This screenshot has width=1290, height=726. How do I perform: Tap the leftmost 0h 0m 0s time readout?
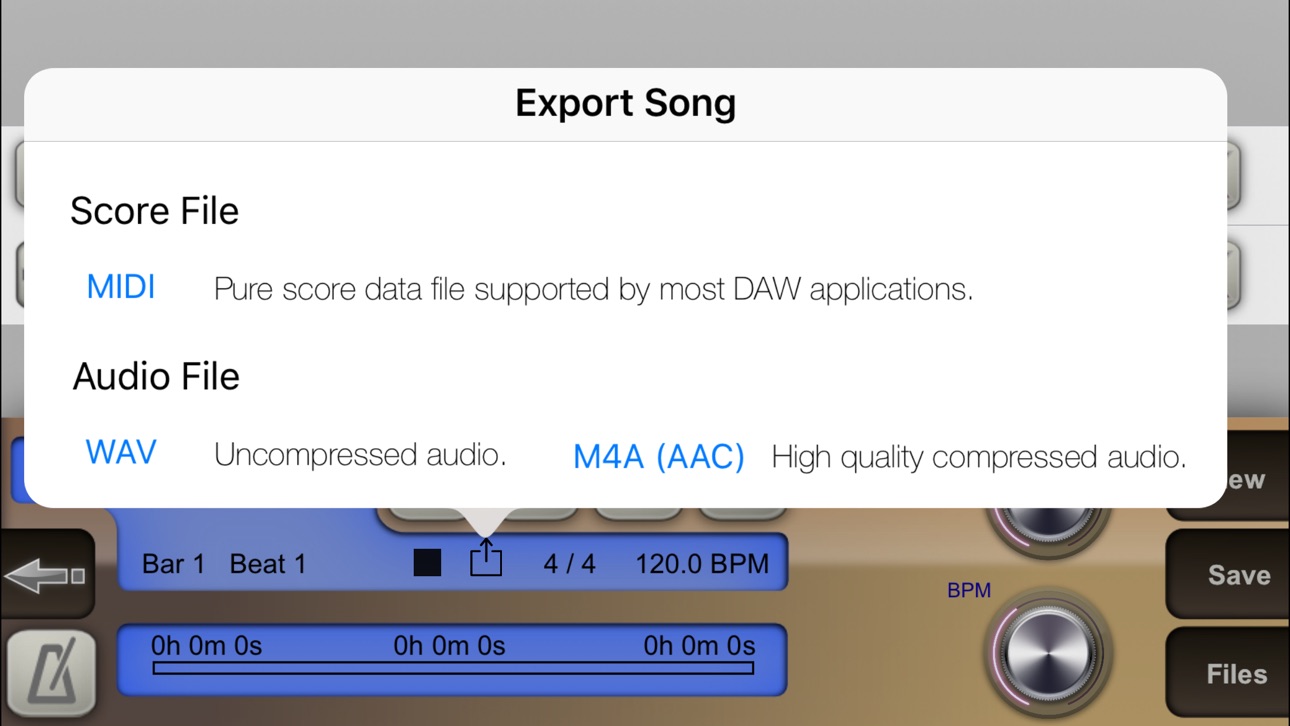(x=206, y=646)
